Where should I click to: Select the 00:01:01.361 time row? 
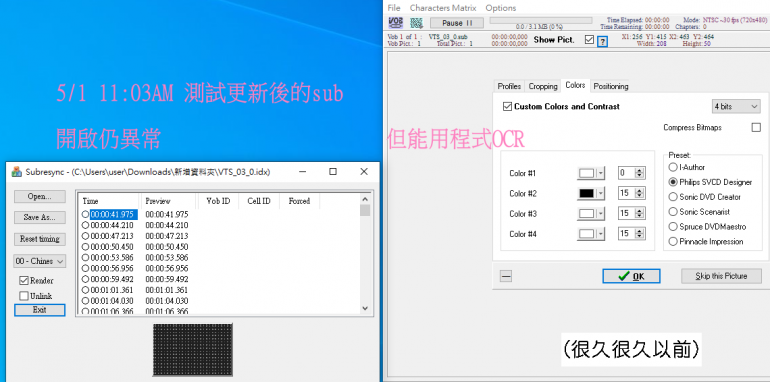tap(110, 290)
